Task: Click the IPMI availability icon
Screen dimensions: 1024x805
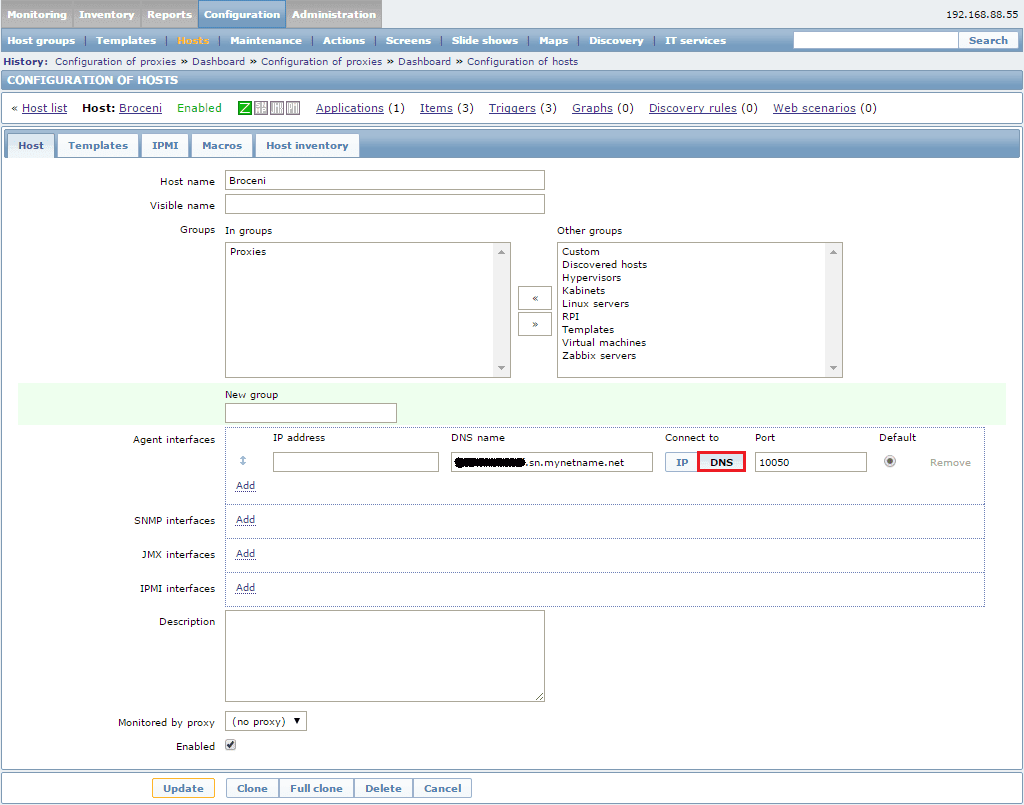Action: (293, 108)
